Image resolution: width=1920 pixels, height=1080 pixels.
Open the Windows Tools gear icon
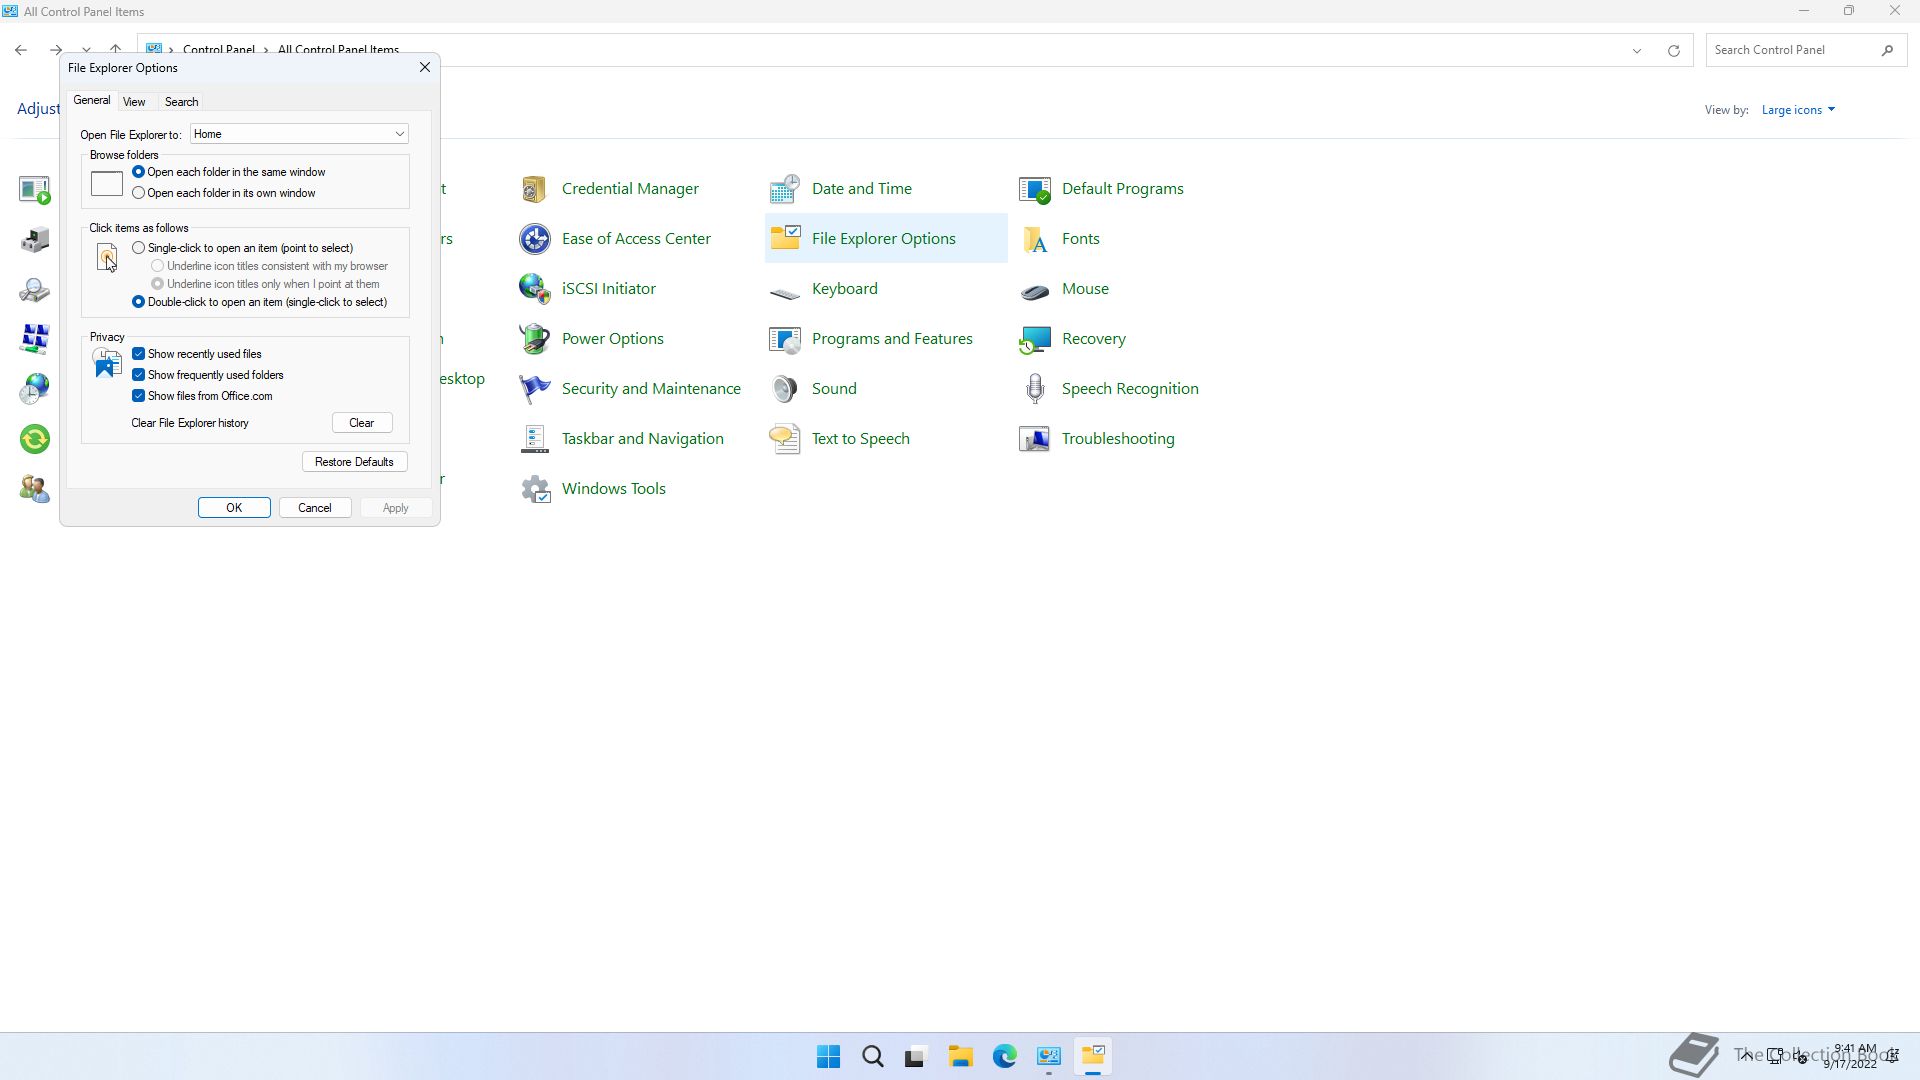534,489
